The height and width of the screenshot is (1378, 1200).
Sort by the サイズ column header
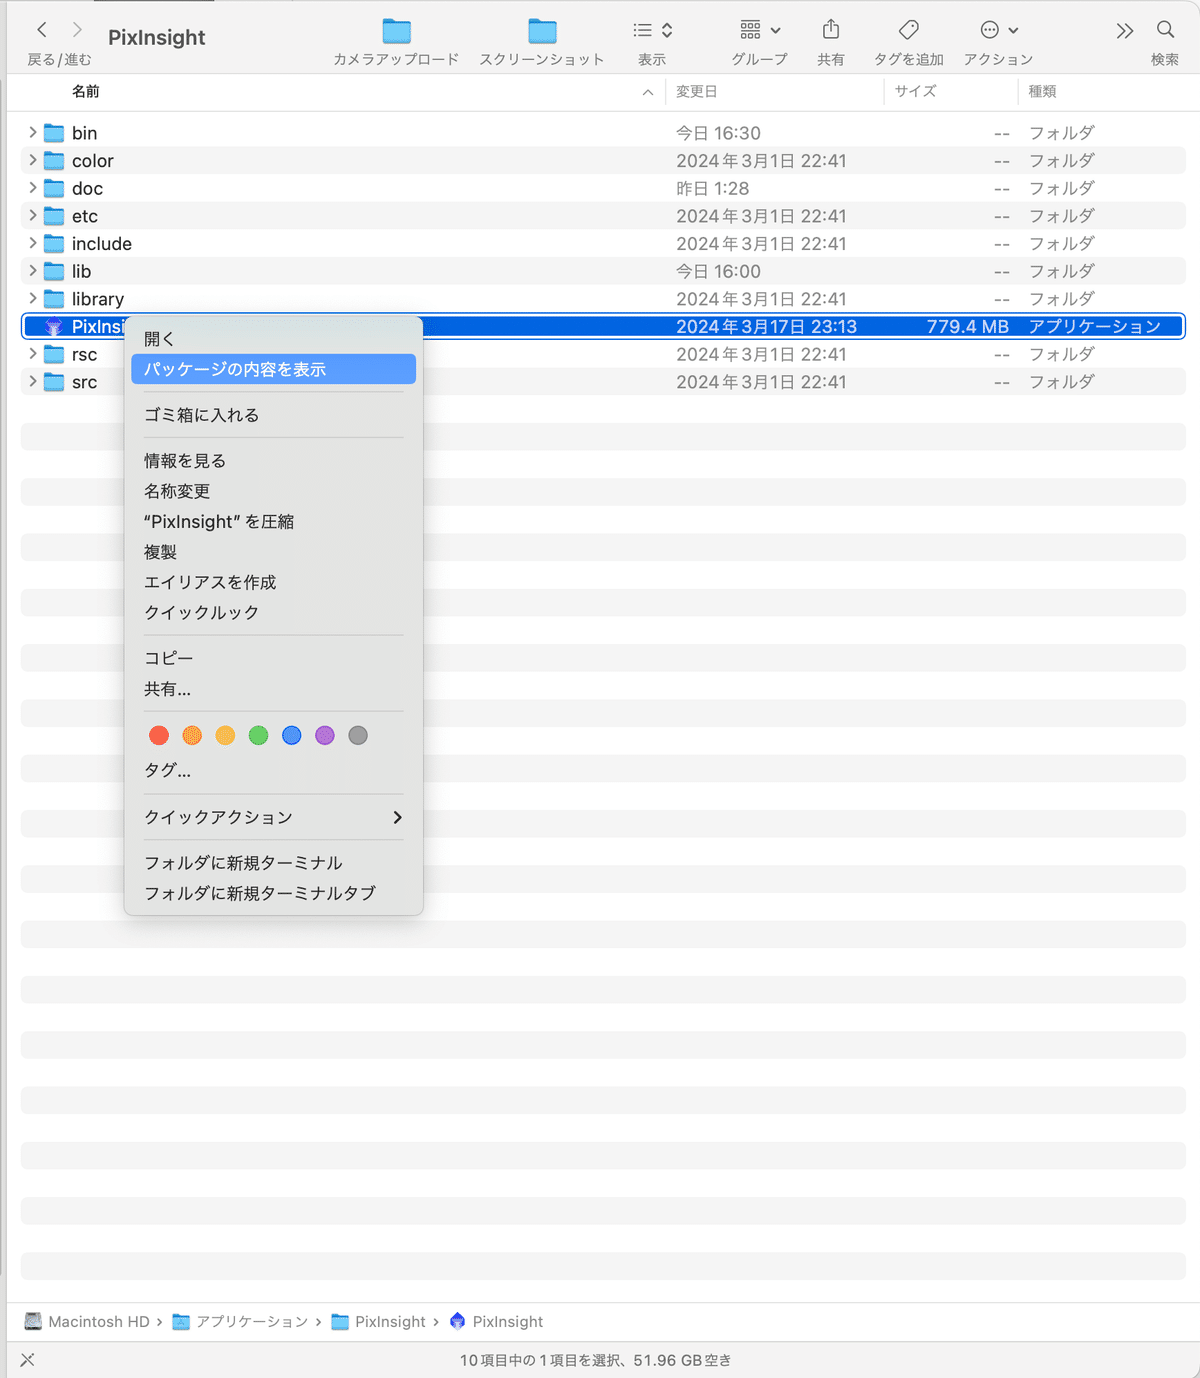pyautogui.click(x=915, y=91)
